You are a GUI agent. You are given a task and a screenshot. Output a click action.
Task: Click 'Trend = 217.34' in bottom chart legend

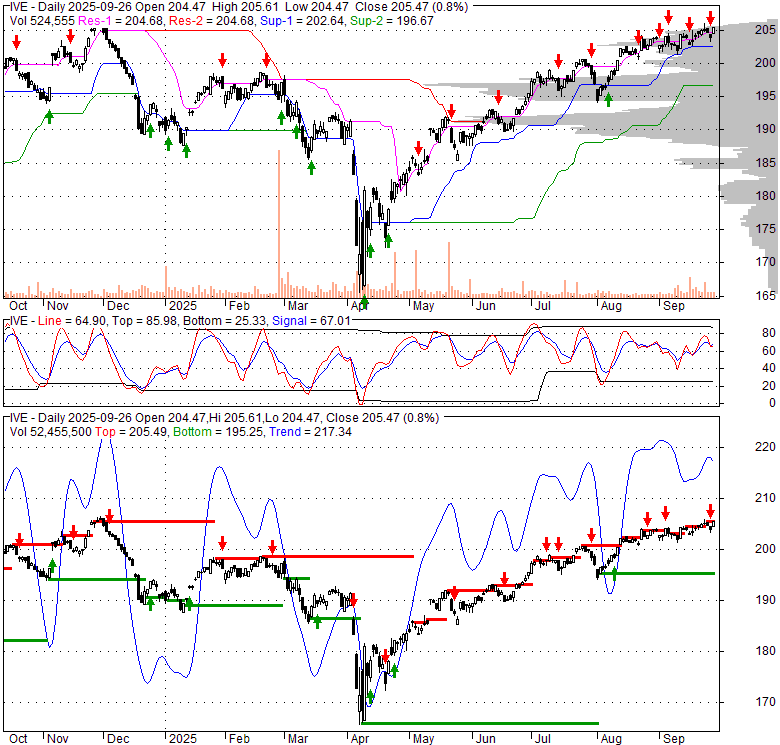[310, 432]
